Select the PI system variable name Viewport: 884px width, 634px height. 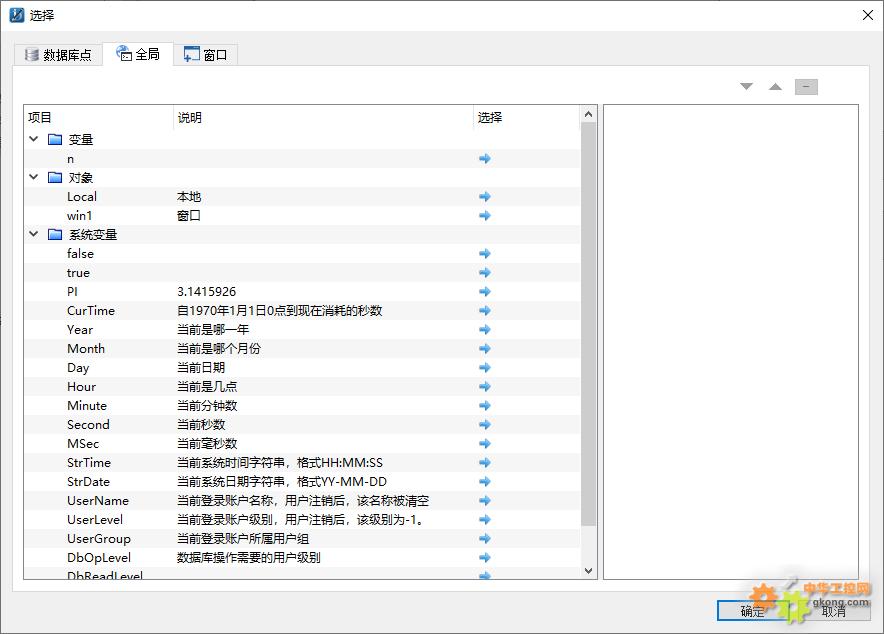72,292
